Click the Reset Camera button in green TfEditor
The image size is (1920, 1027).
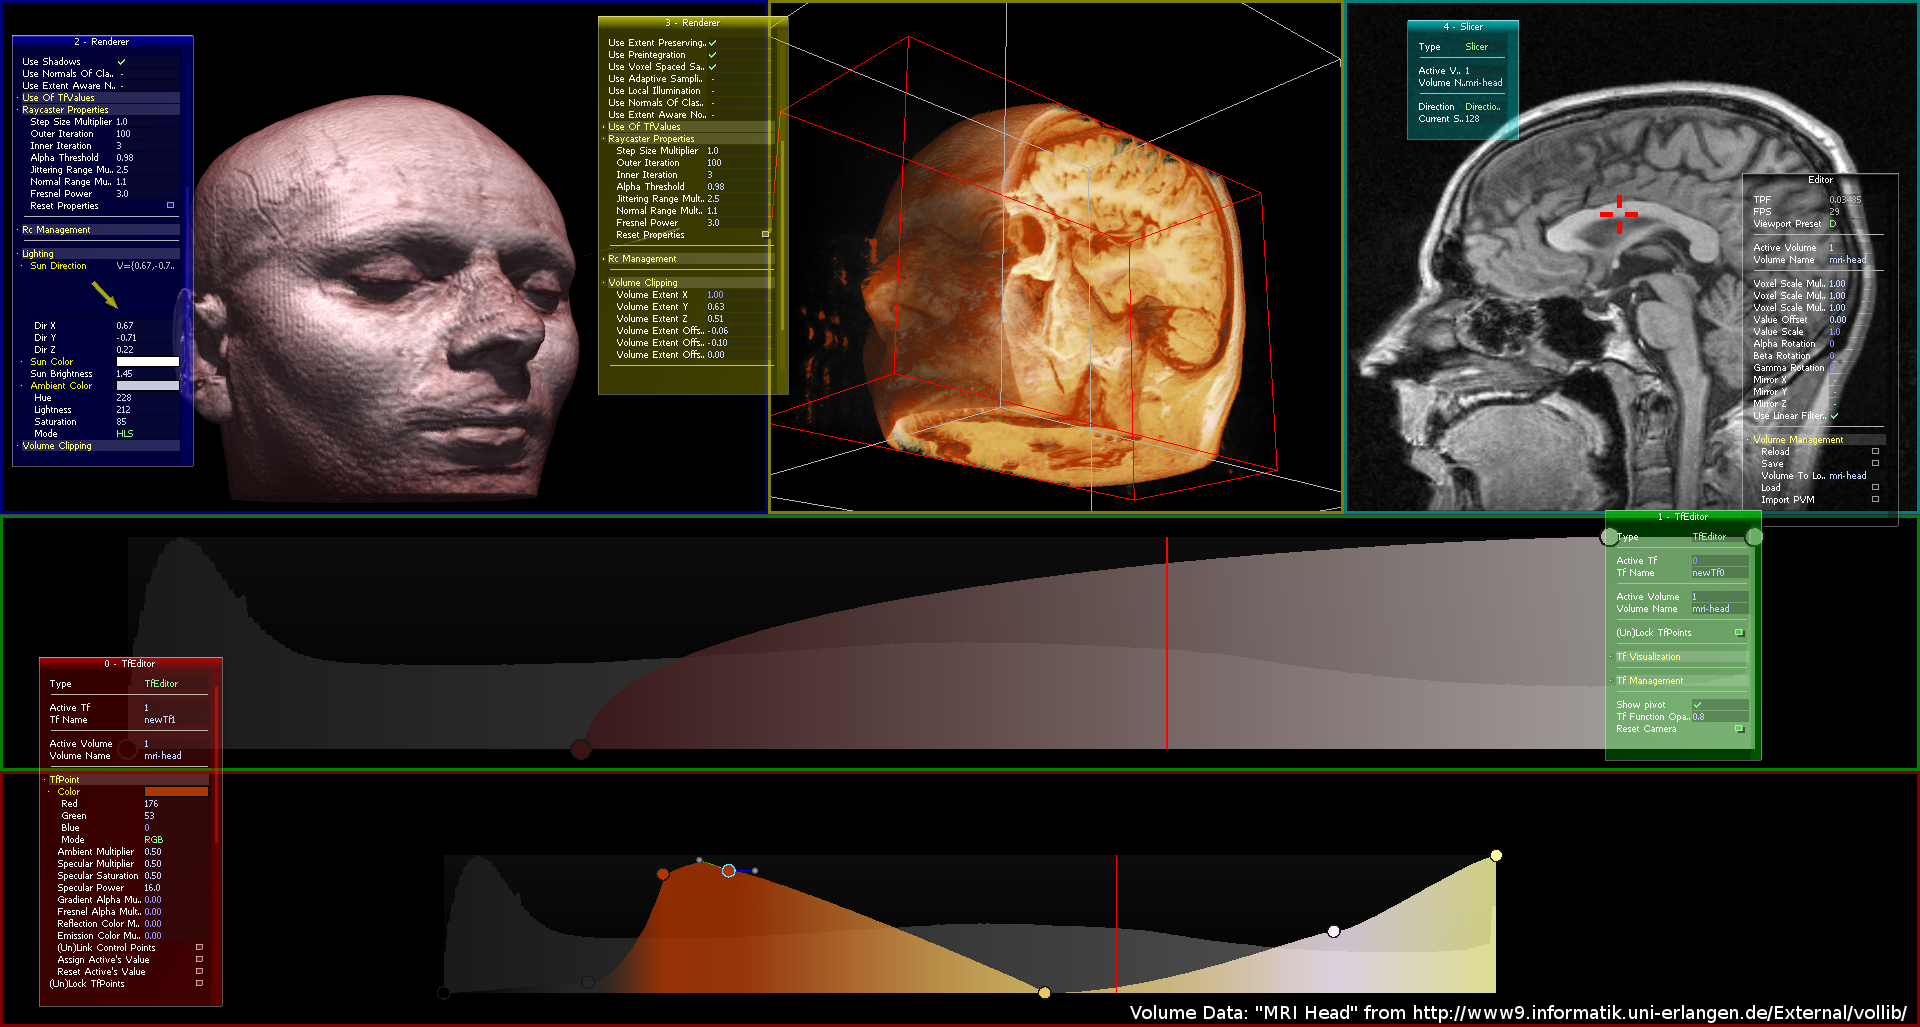tap(1739, 729)
